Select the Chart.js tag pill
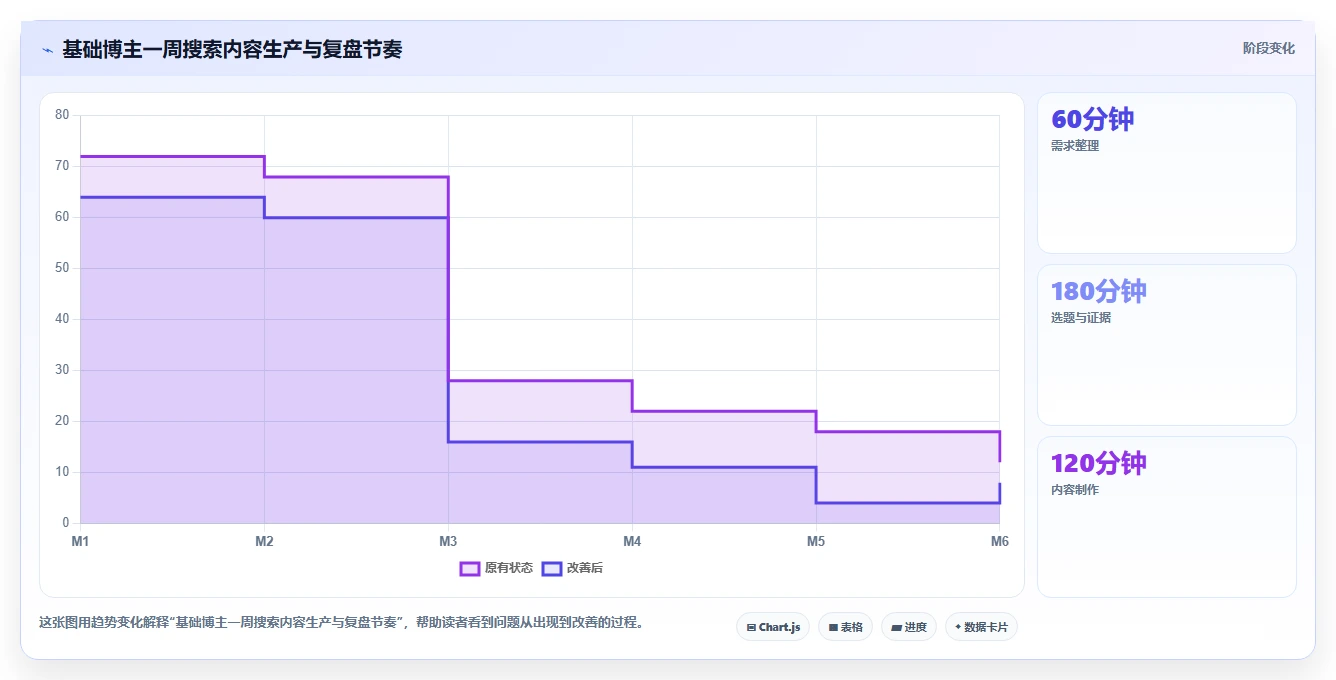 773,627
